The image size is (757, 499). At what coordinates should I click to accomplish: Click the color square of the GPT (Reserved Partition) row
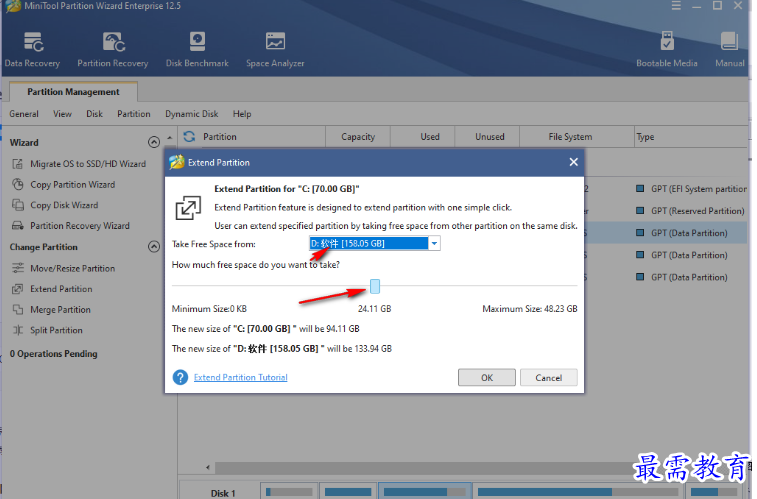[x=640, y=210]
